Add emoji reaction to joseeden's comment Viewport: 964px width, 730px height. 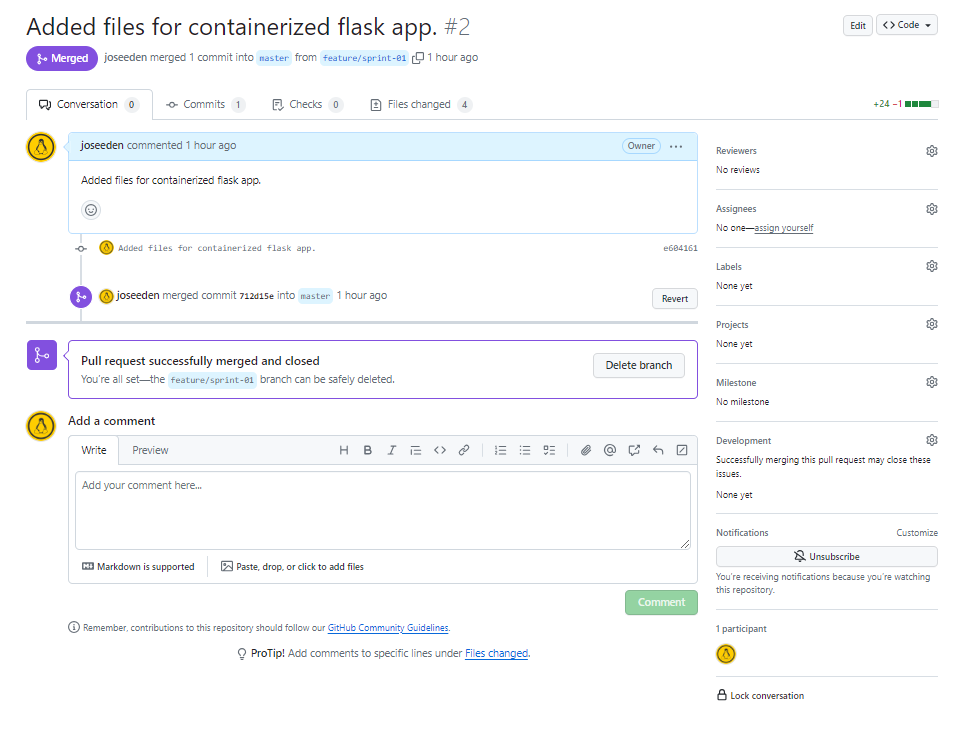tap(91, 210)
